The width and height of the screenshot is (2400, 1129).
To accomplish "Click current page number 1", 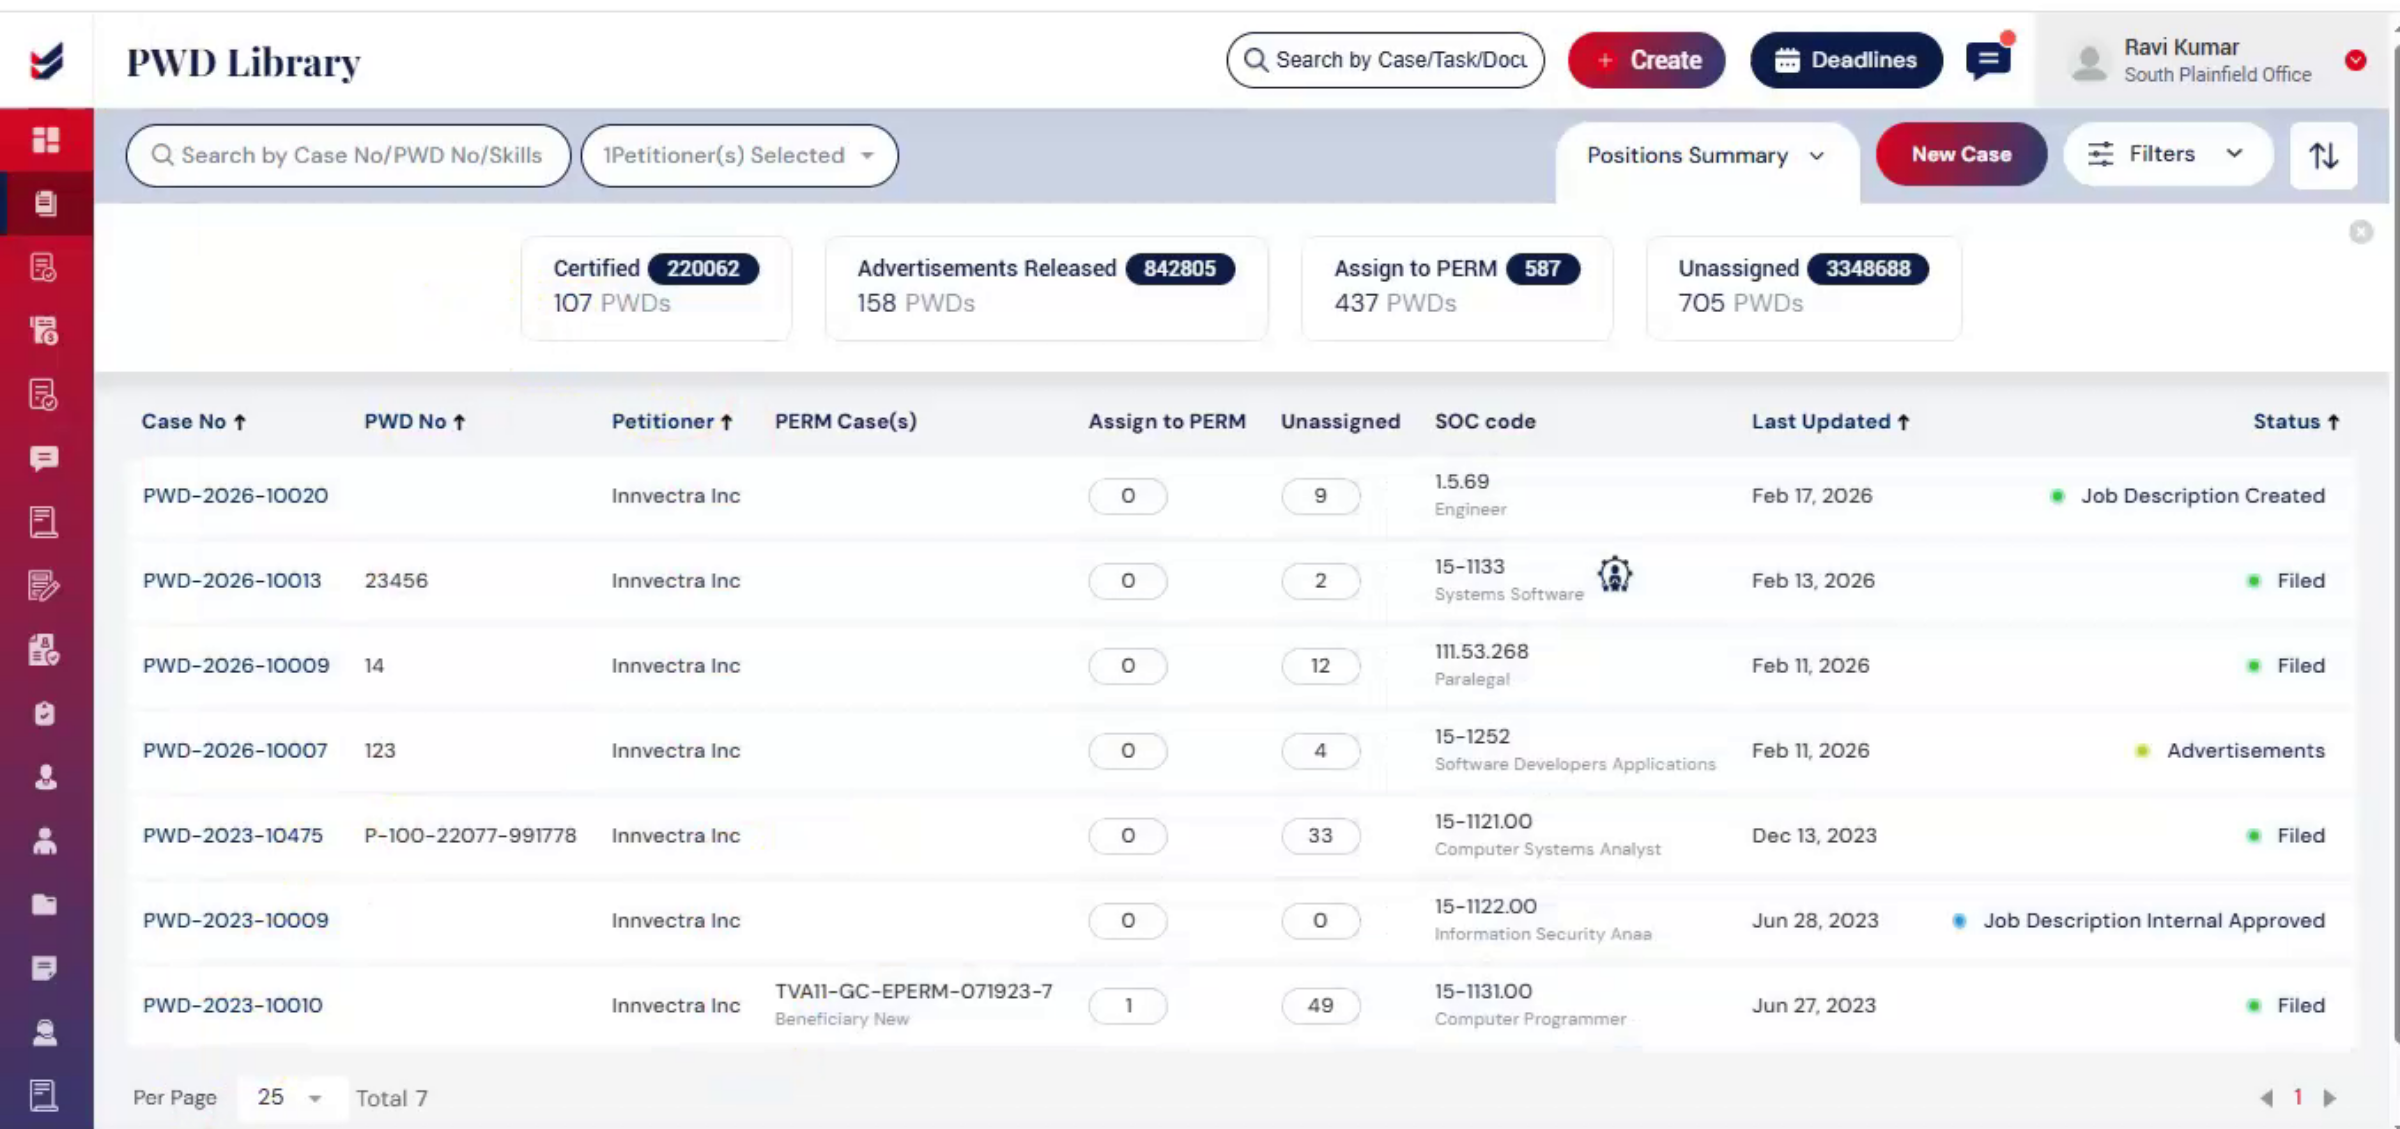I will point(2298,1098).
